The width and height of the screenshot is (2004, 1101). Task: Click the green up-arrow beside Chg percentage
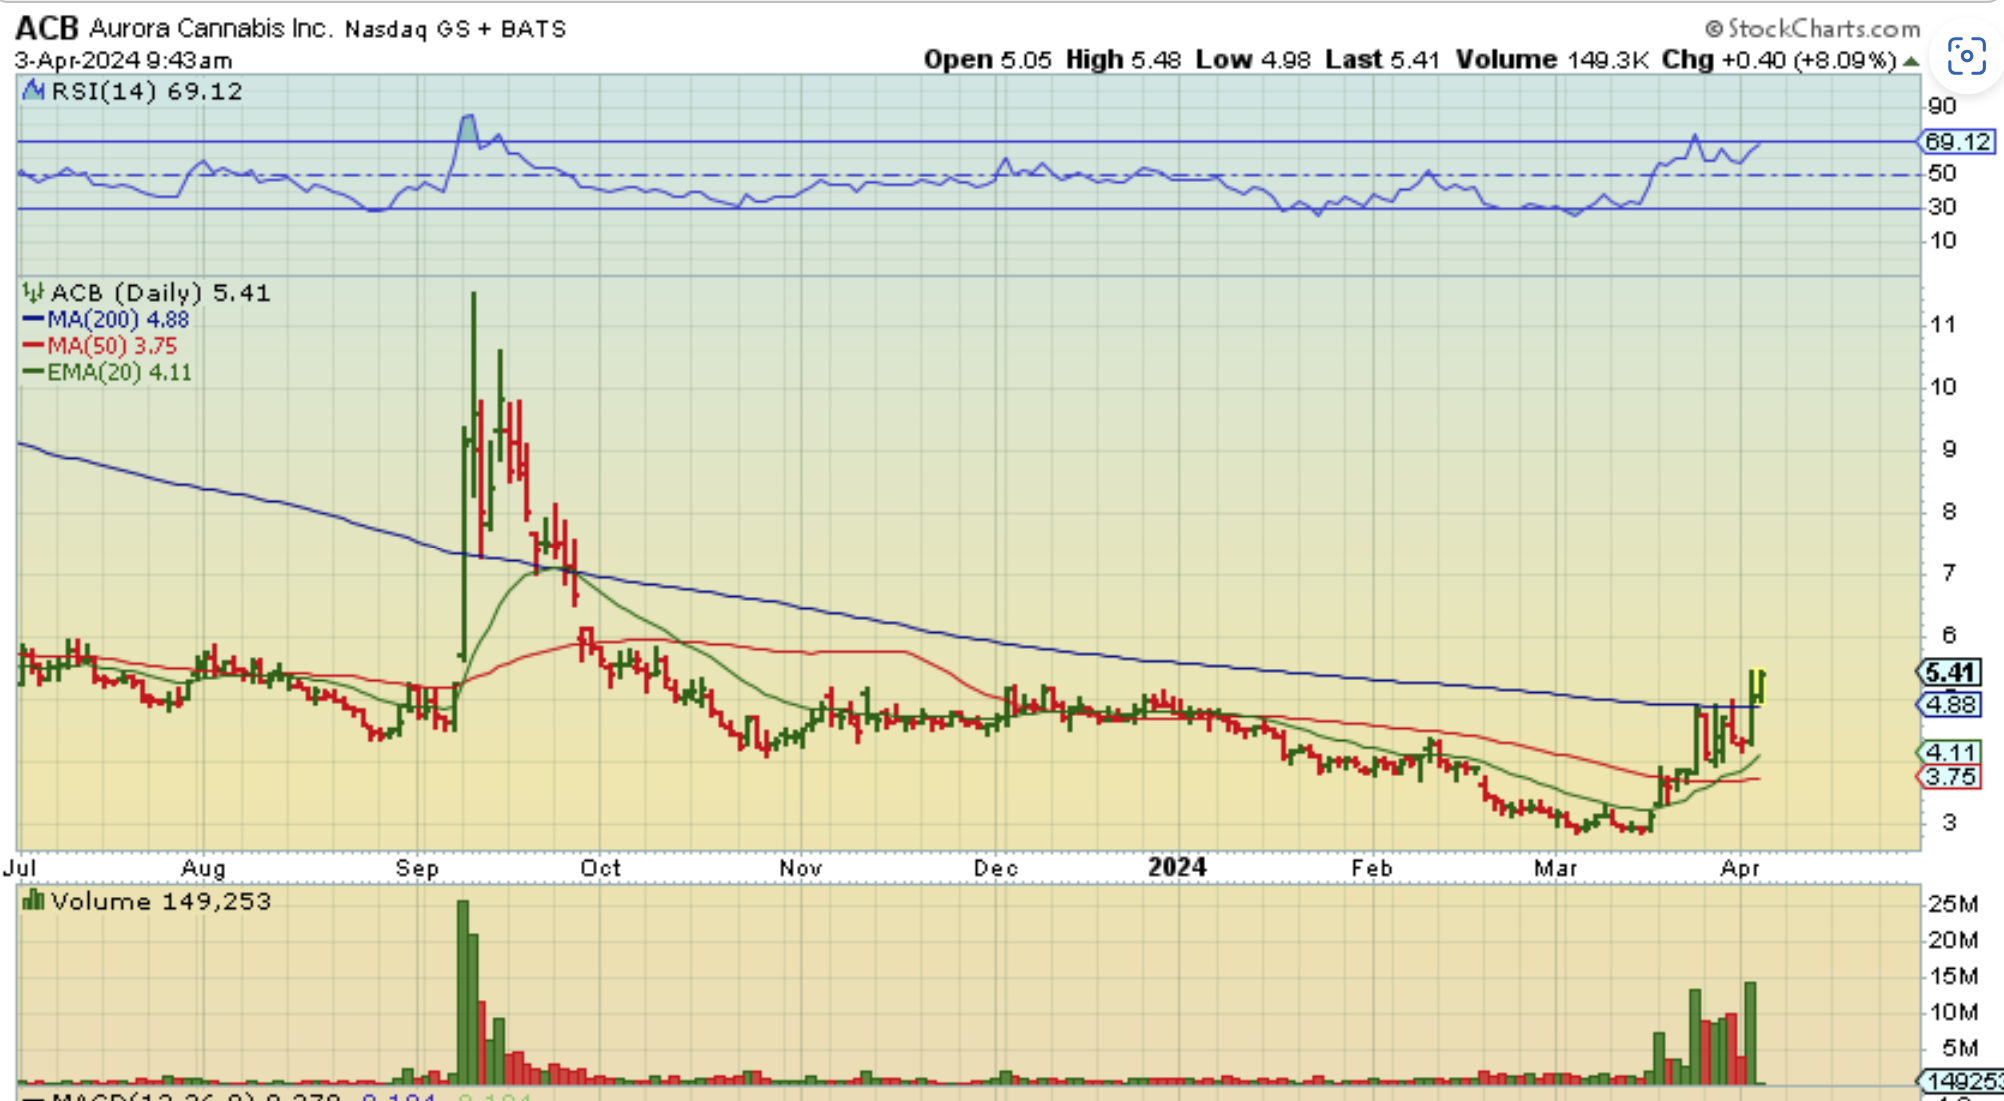pyautogui.click(x=1911, y=62)
